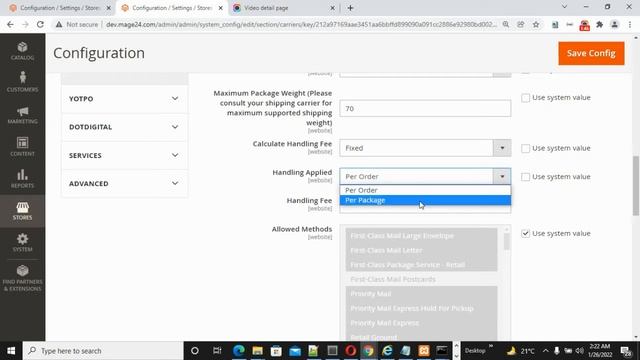Open the browser tab search chevron
This screenshot has height=360, width=640.
[x=564, y=7]
